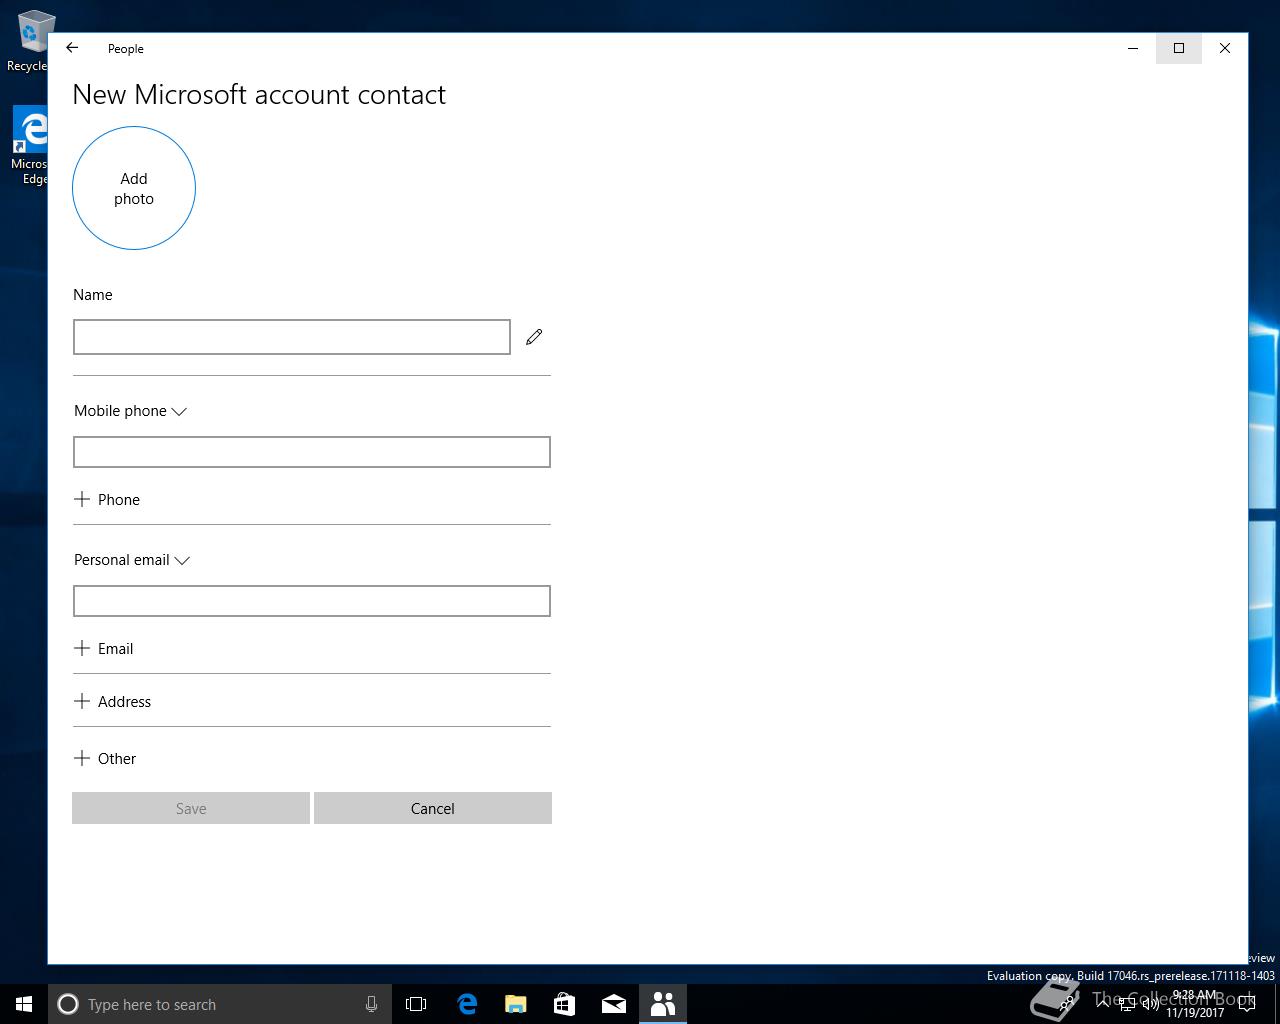Viewport: 1280px width, 1024px height.
Task: Select People app taskbar icon
Action: [663, 1004]
